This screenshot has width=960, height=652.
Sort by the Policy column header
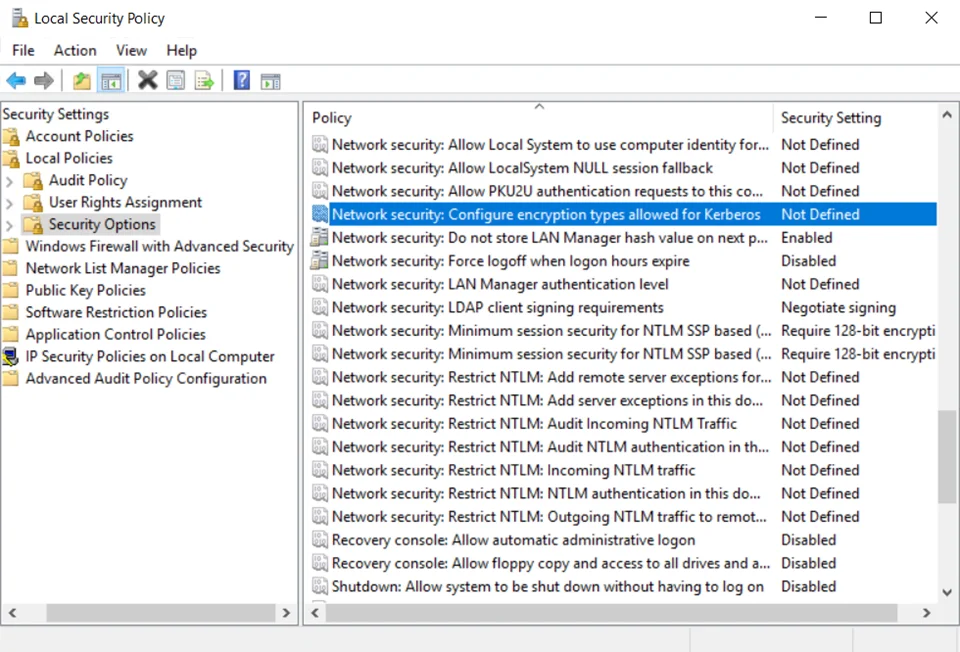(x=539, y=118)
